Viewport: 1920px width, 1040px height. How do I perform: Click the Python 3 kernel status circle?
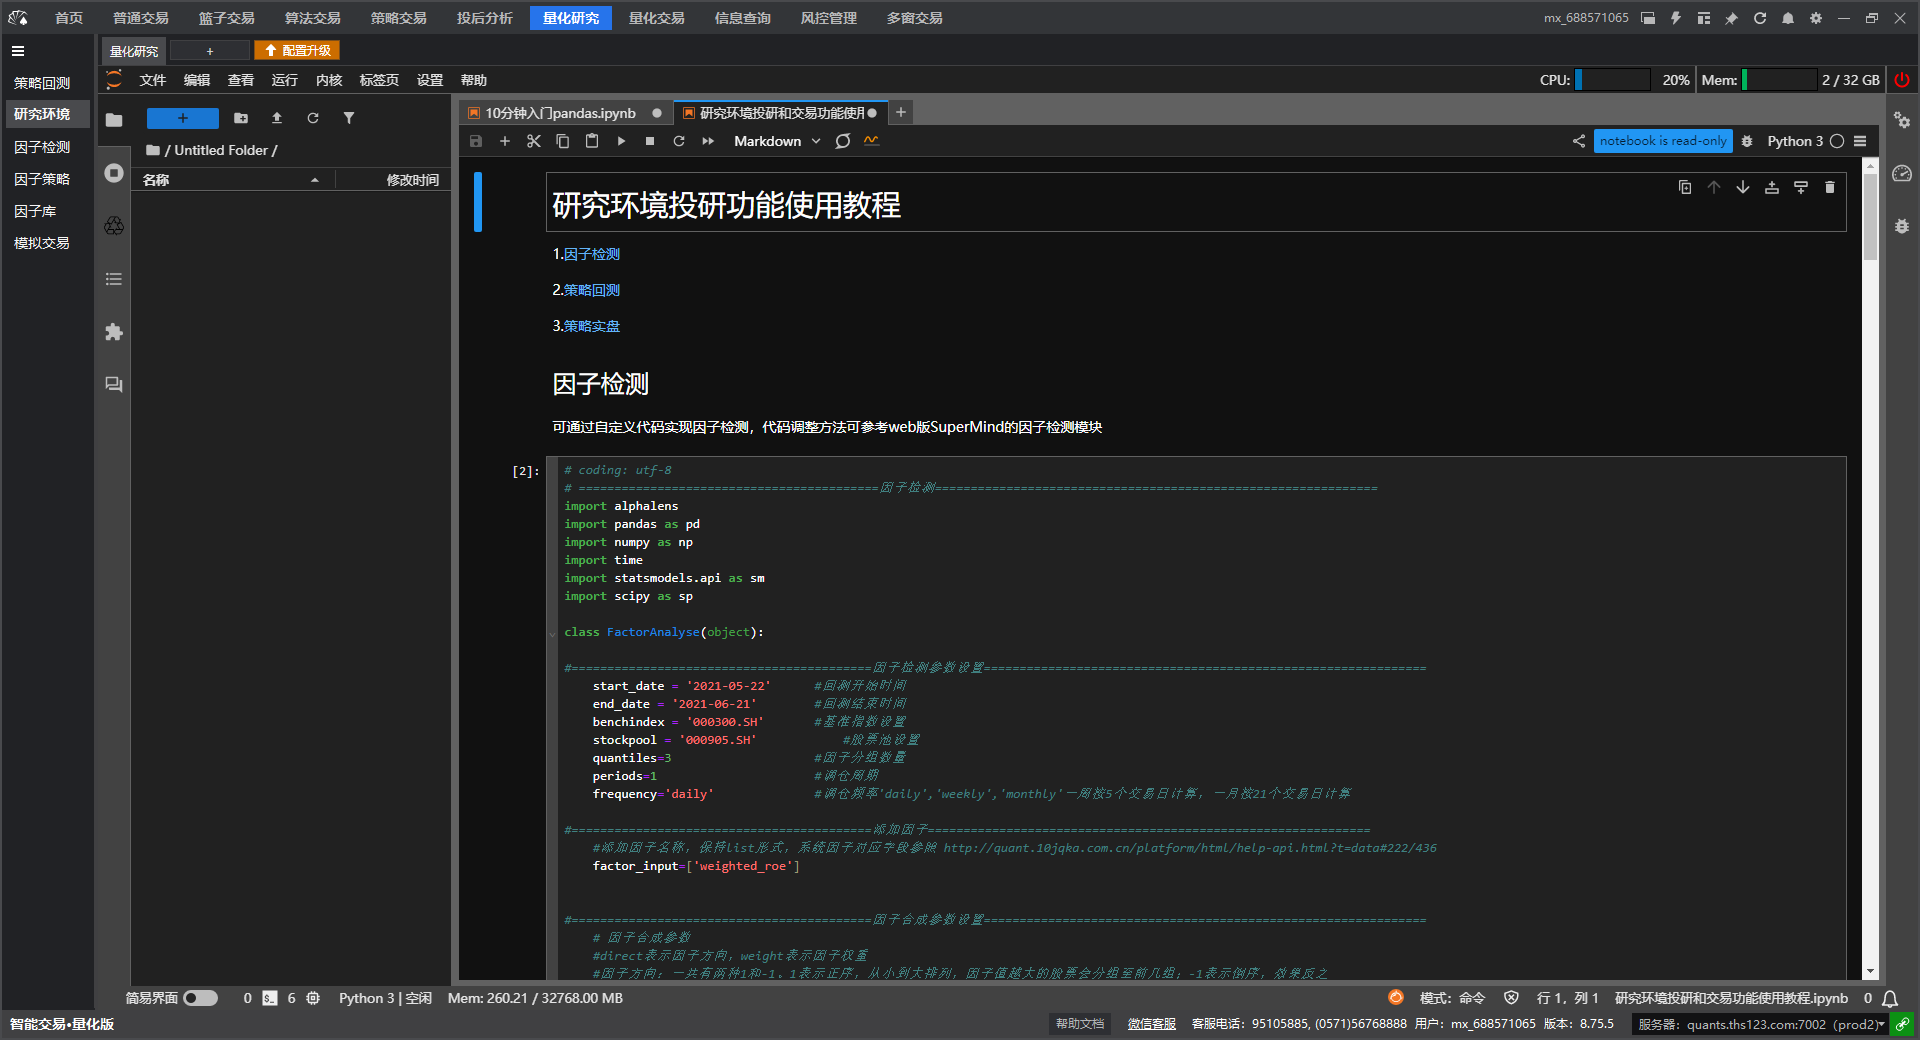[1837, 141]
